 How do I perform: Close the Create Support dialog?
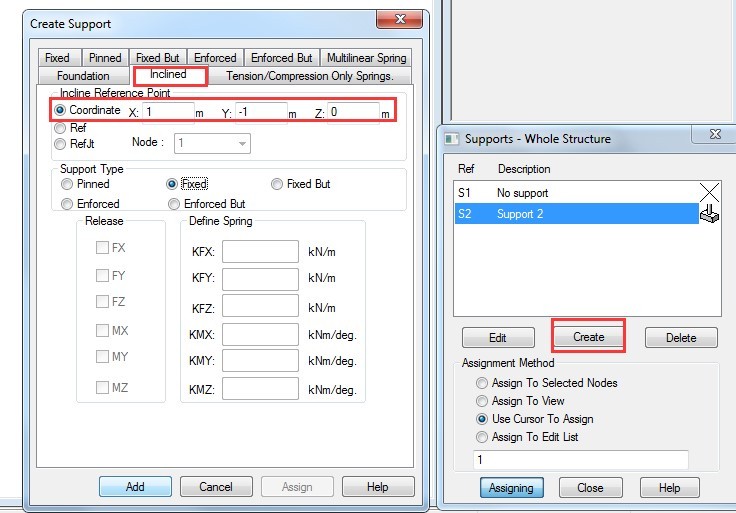(400, 19)
